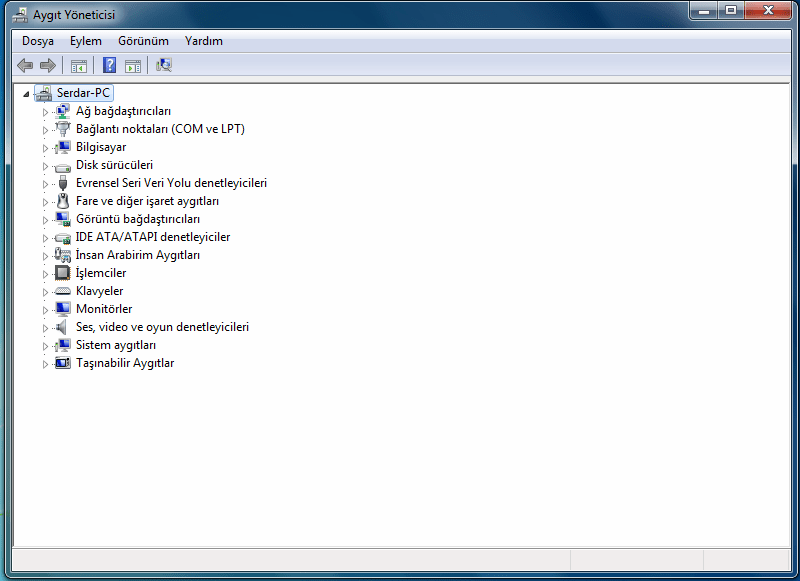The height and width of the screenshot is (581, 800).
Task: Select İnsan Arabirim Aygıtları label
Action: [x=138, y=255]
